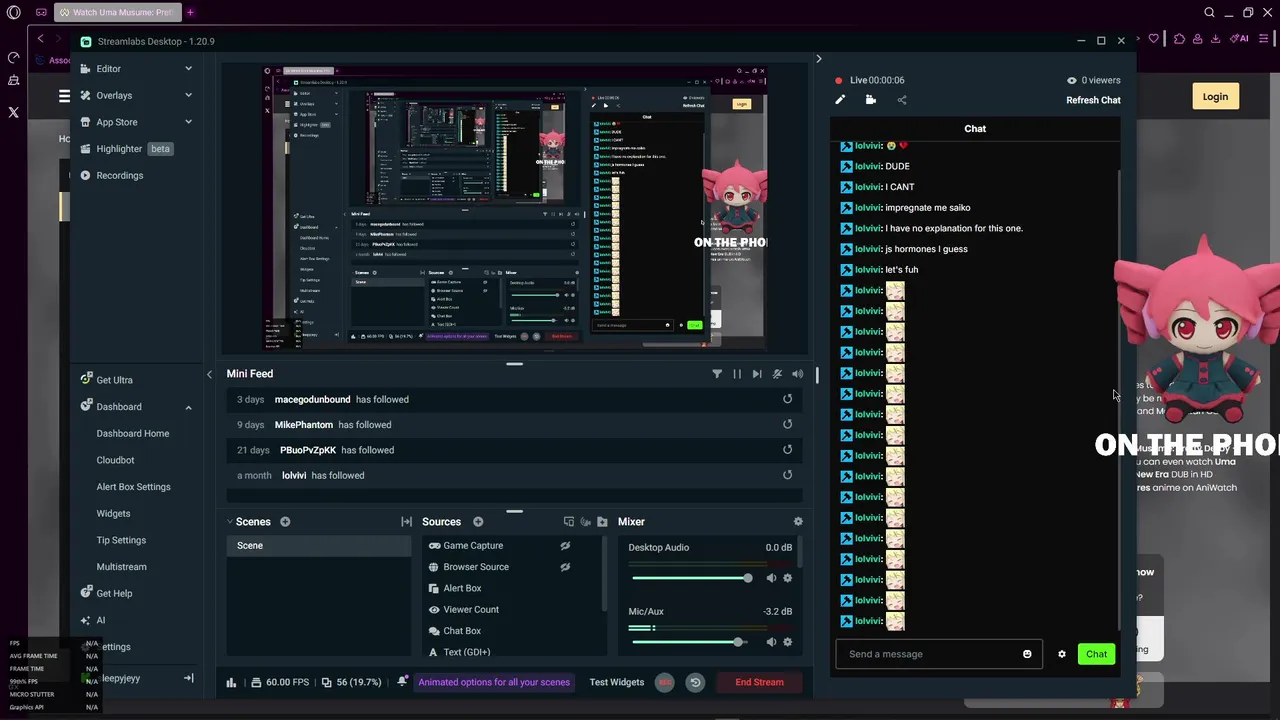Screen dimensions: 1280x720
Task: Open the emoji picker in chat input
Action: pos(1027,654)
